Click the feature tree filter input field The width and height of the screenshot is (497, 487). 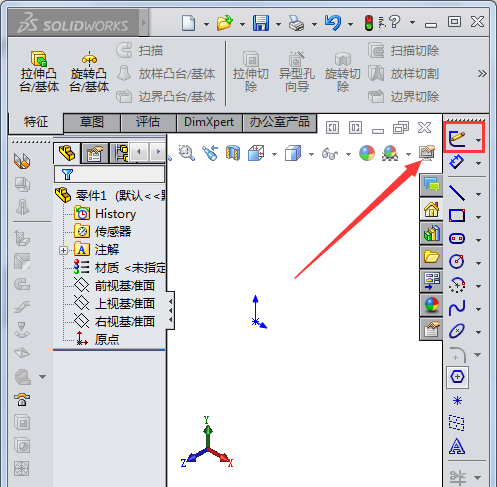point(109,174)
